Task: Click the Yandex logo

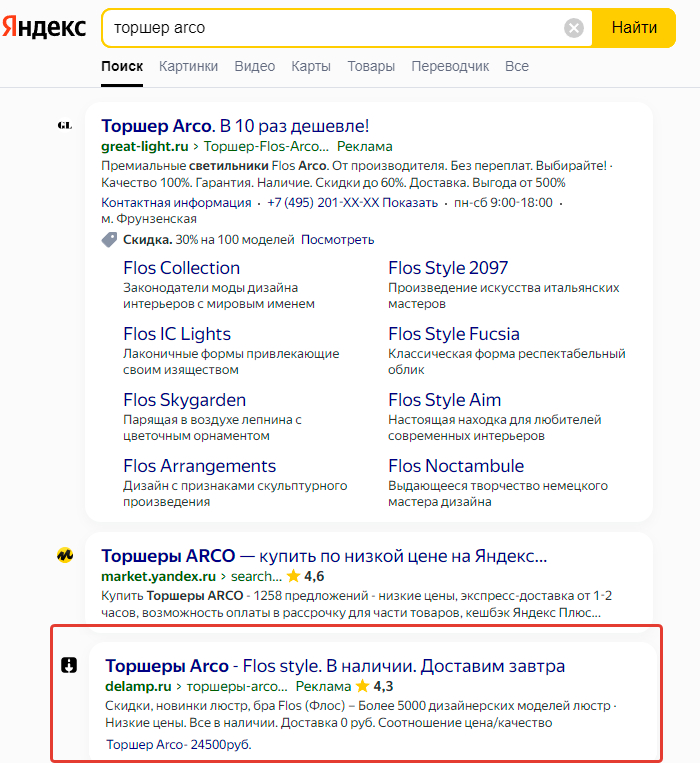Action: 44,28
